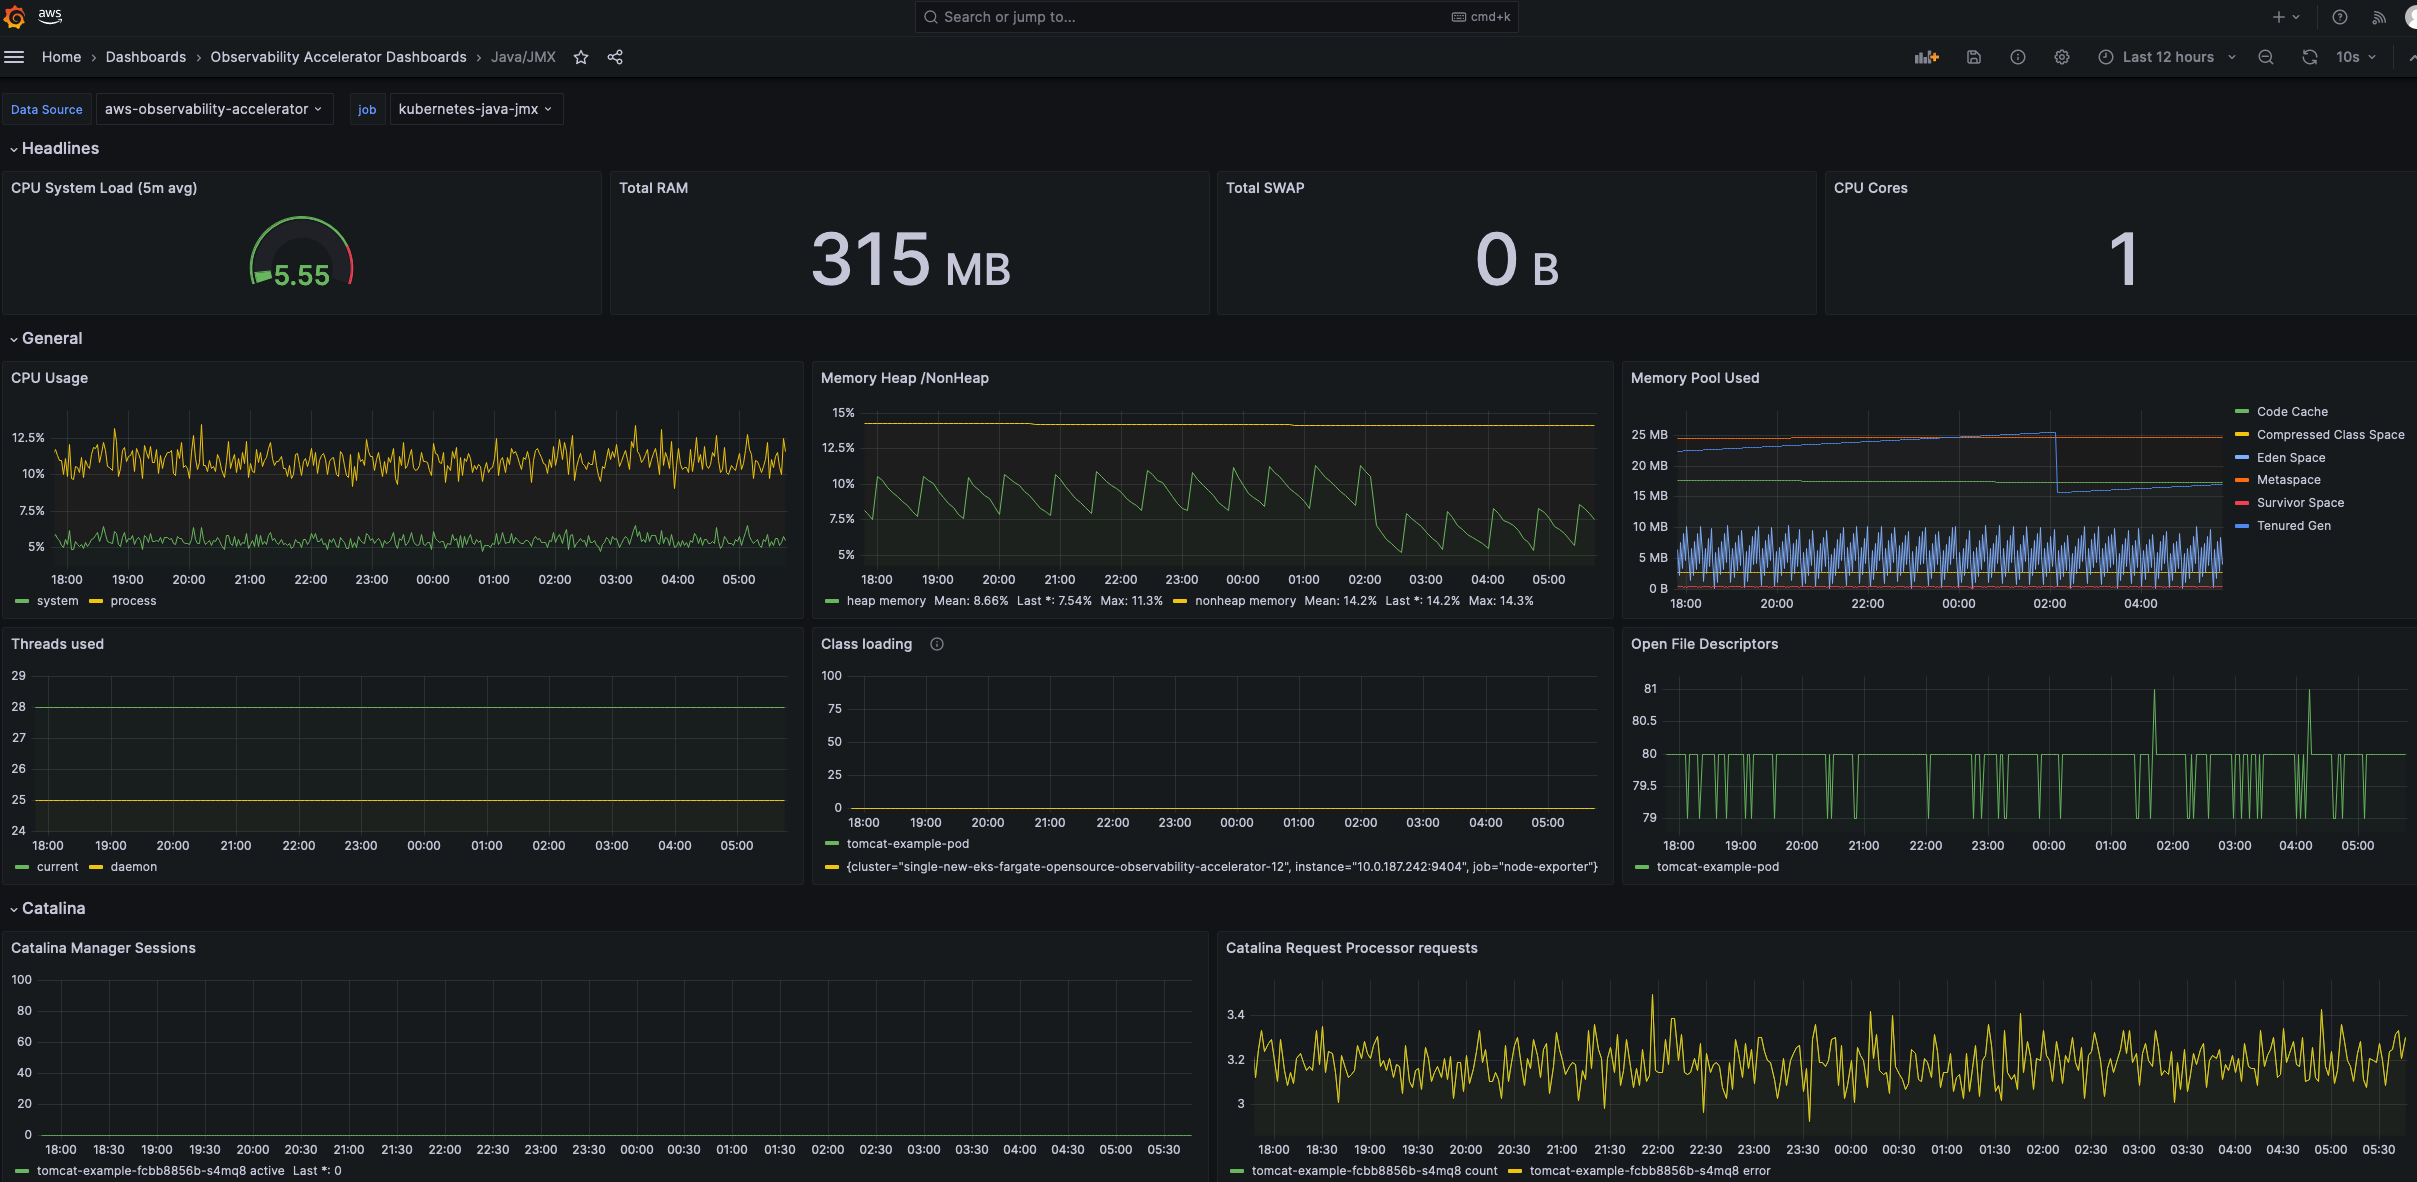
Task: Open the aws-observability-accelerator data source dropdown
Action: click(213, 109)
